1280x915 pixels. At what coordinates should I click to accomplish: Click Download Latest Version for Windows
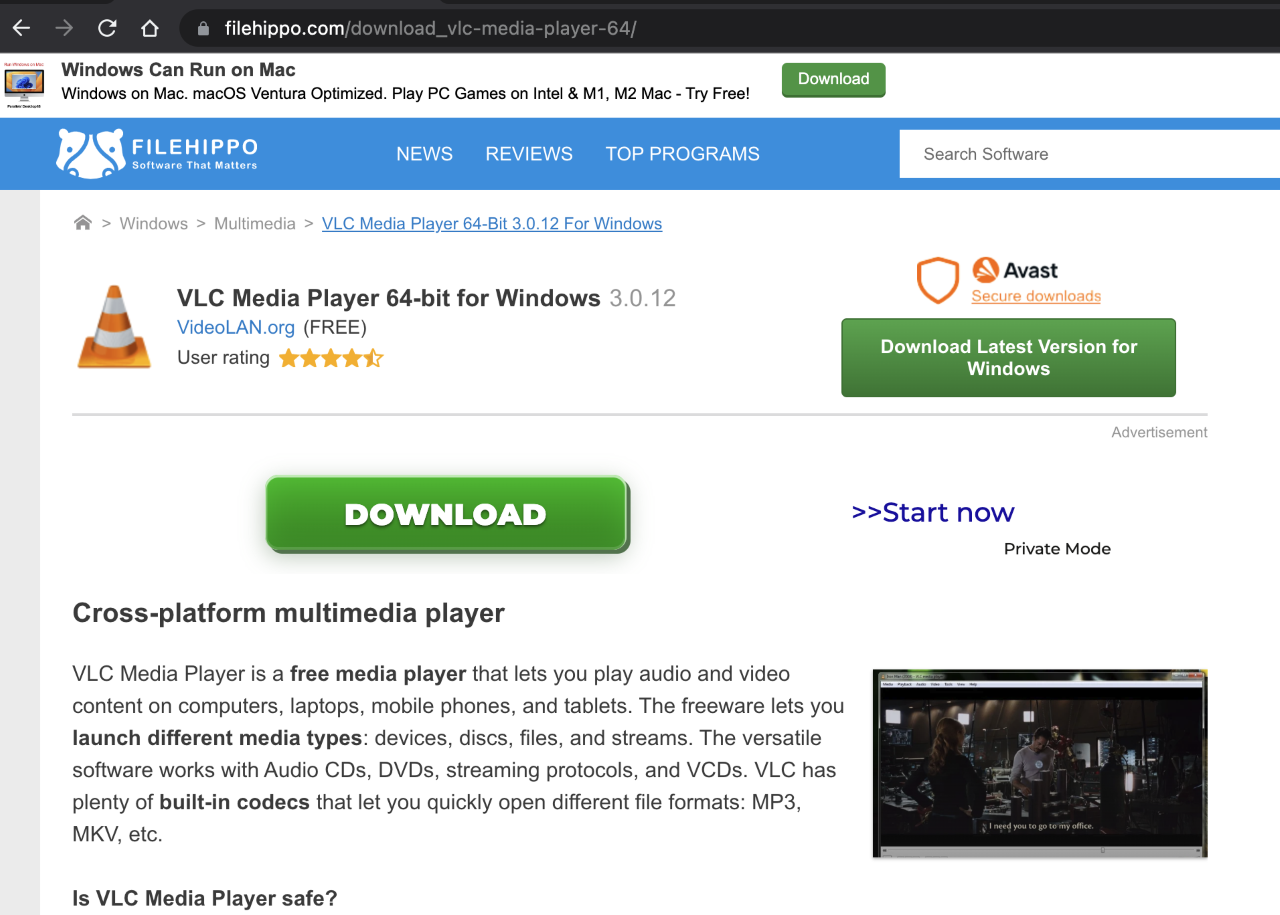[x=1009, y=358]
